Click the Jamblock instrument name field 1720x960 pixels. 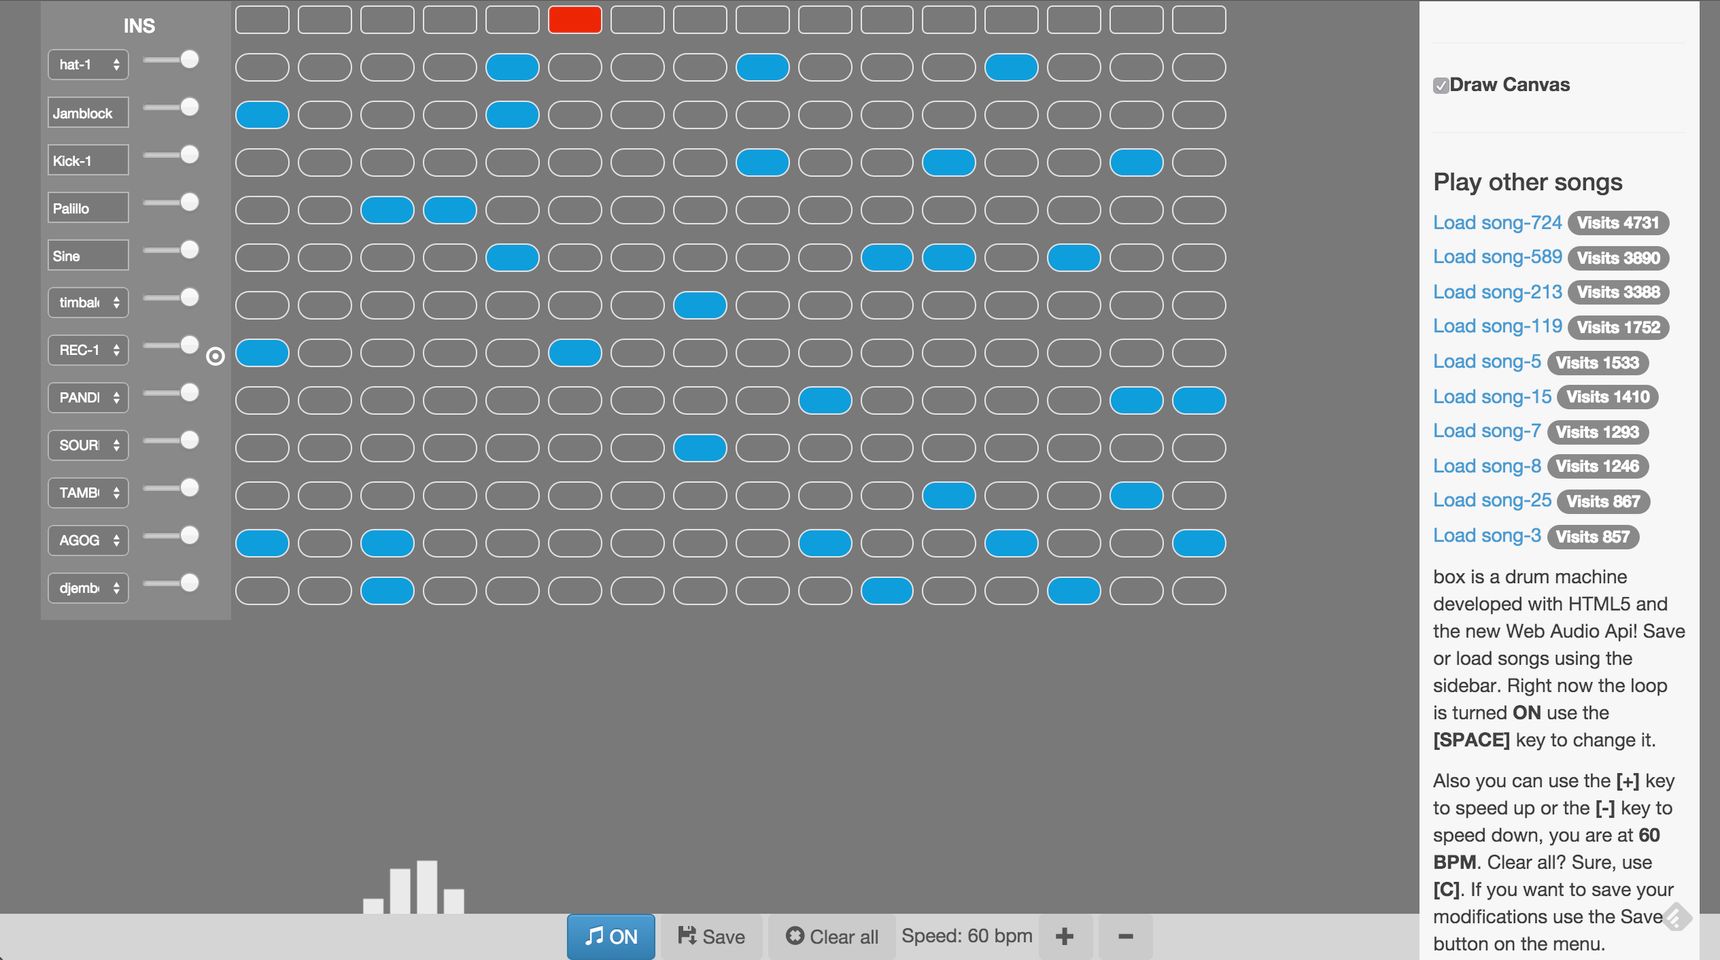coord(88,113)
